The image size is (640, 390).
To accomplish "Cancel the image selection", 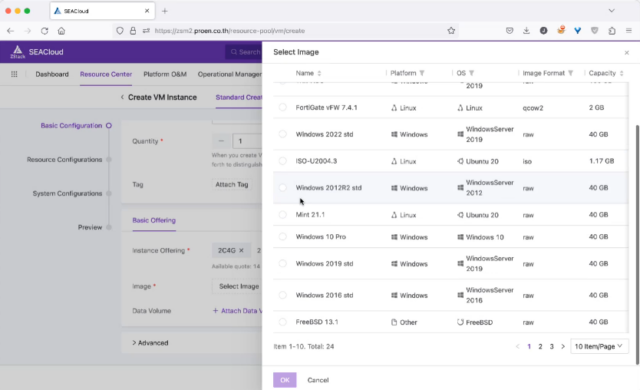I will 318,380.
